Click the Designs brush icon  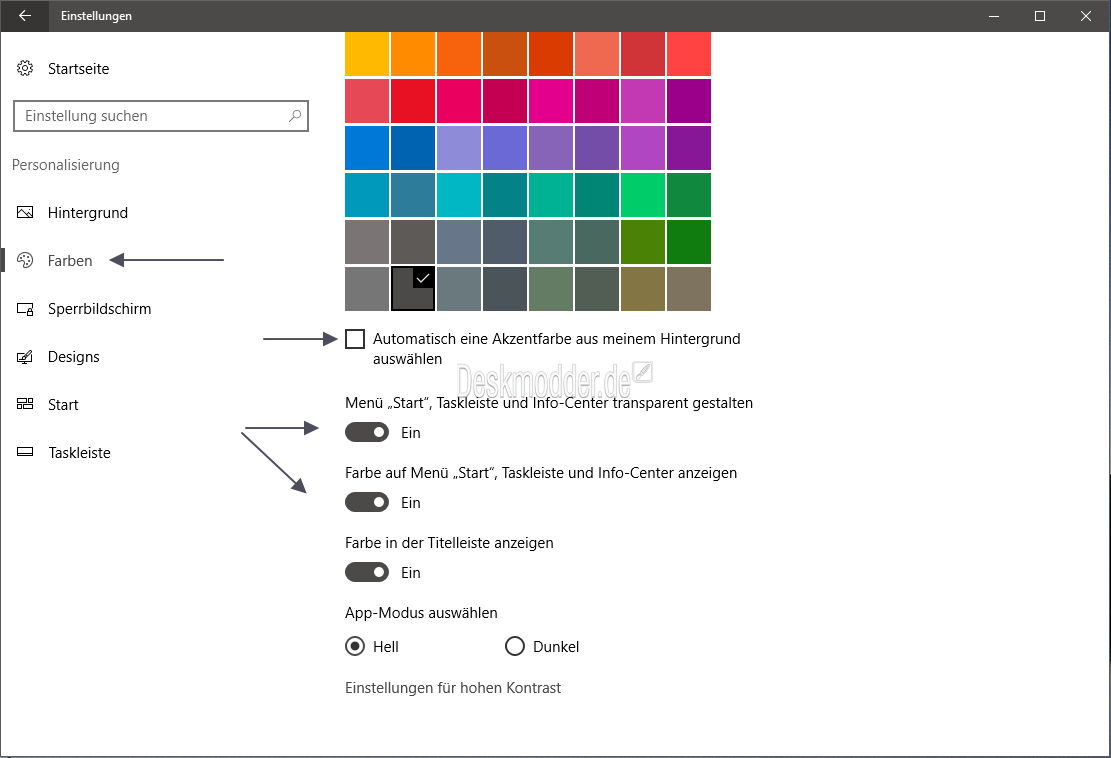[x=25, y=356]
